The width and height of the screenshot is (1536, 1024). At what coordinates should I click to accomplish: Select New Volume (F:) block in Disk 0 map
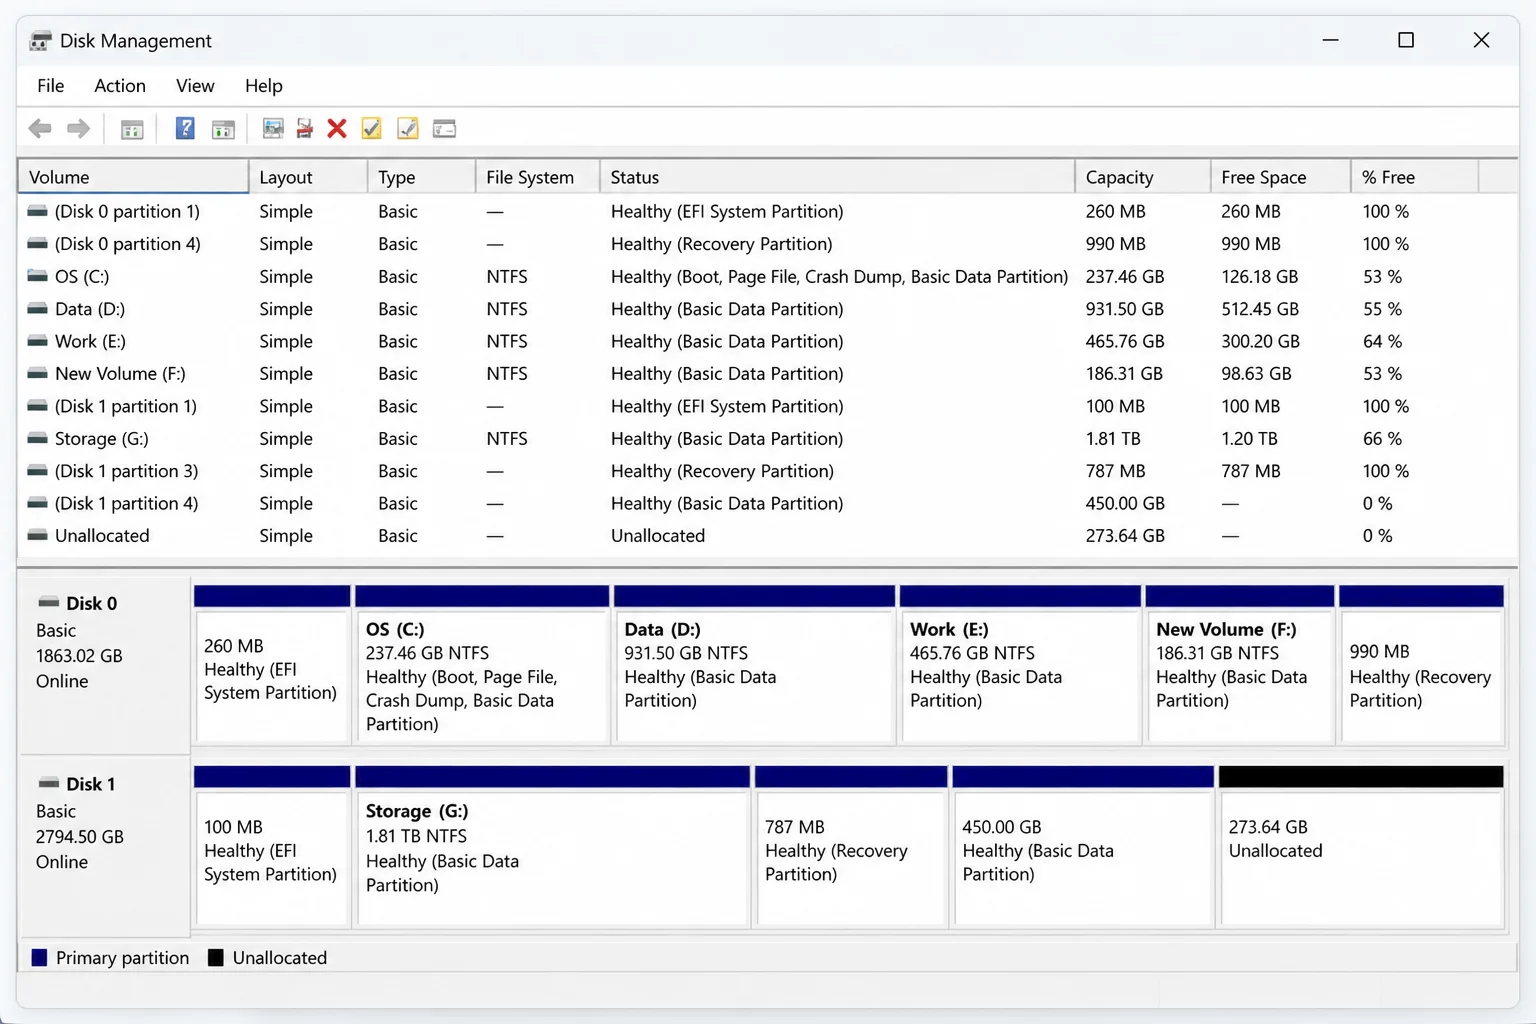click(1240, 664)
